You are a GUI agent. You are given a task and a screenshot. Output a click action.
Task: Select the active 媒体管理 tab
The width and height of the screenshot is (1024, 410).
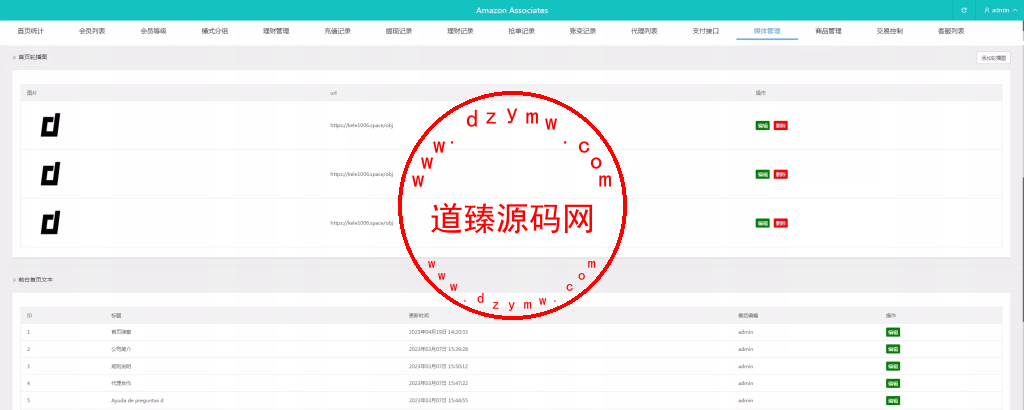[x=767, y=31]
